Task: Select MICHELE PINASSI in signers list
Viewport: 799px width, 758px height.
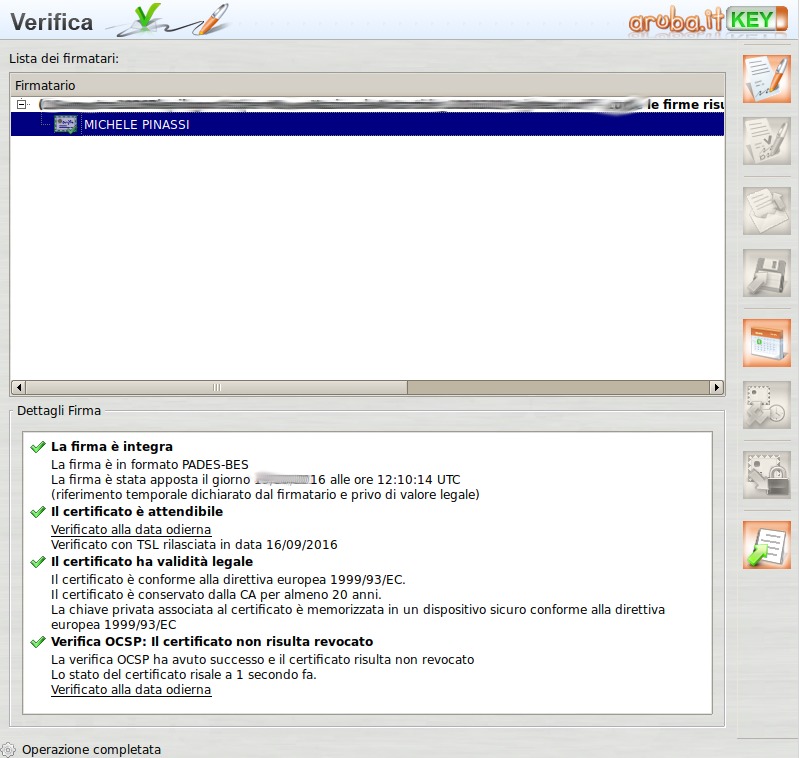Action: pyautogui.click(x=137, y=125)
